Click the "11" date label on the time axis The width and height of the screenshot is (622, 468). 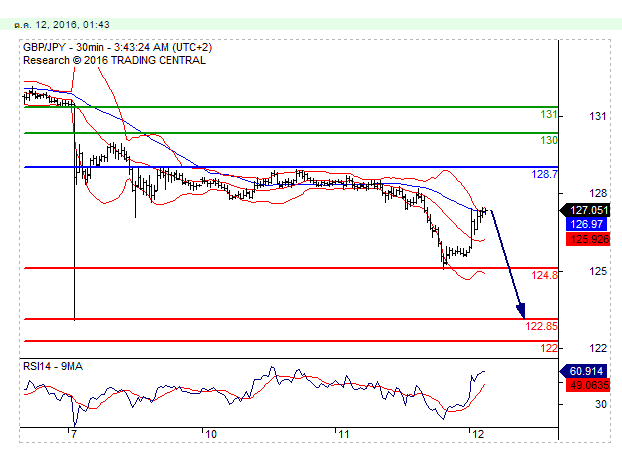pos(344,434)
